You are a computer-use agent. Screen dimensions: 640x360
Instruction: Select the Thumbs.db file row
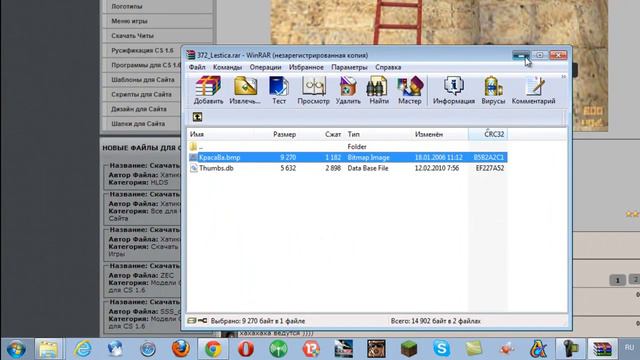(x=347, y=168)
